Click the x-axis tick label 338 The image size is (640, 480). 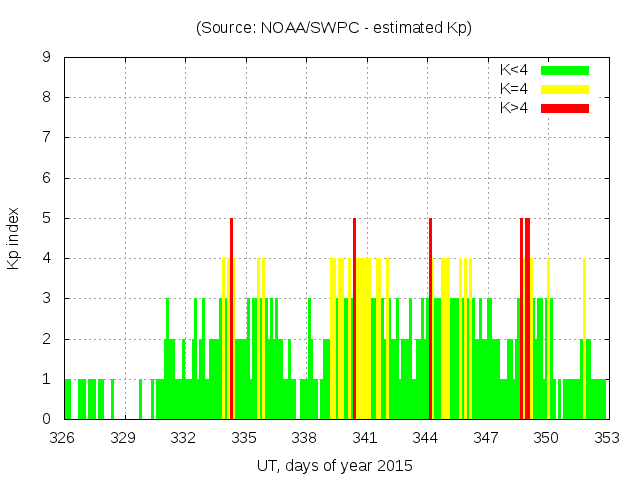tap(304, 437)
